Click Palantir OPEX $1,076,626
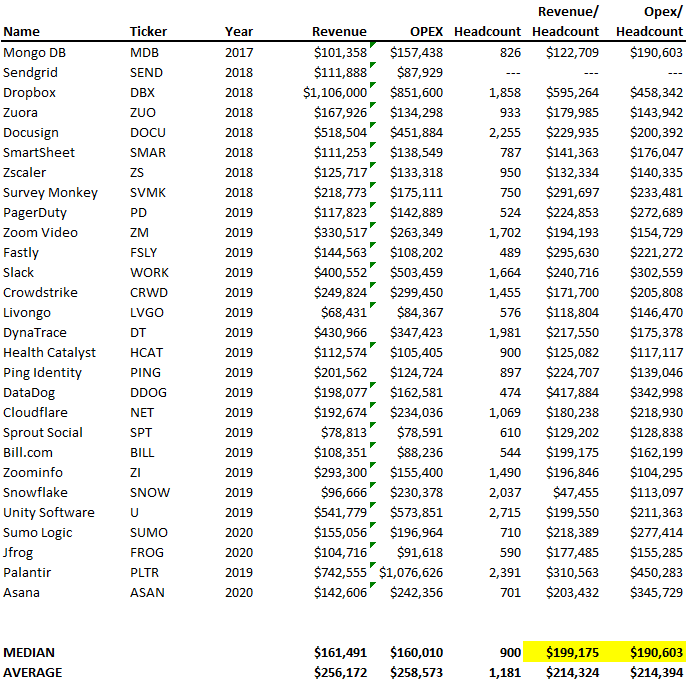 411,573
